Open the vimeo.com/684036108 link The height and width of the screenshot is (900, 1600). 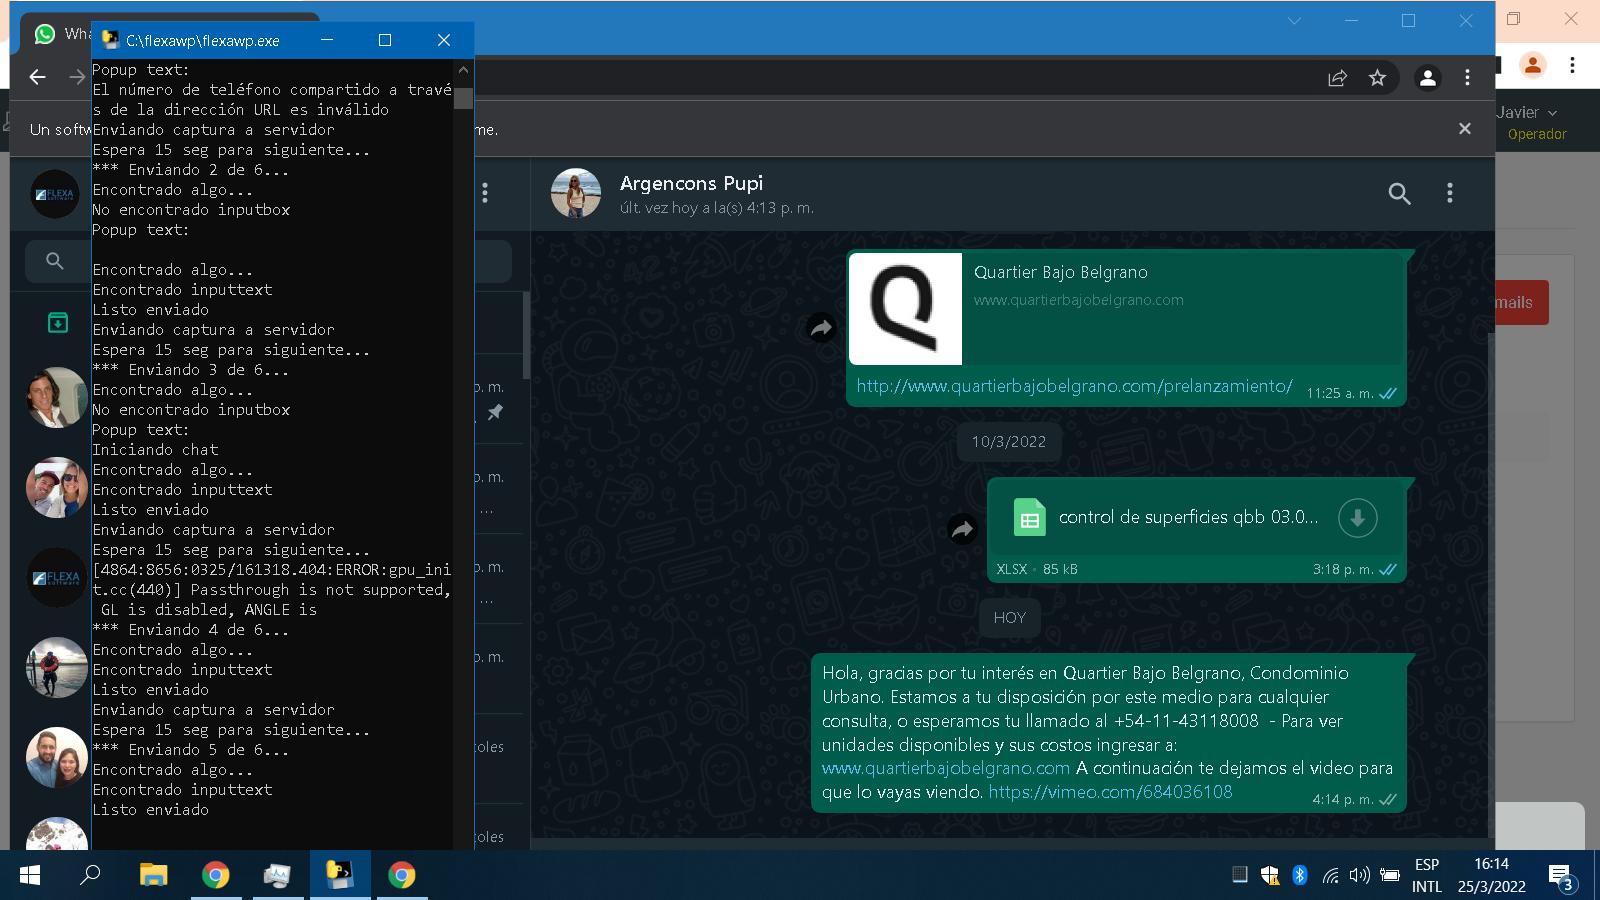(1110, 792)
